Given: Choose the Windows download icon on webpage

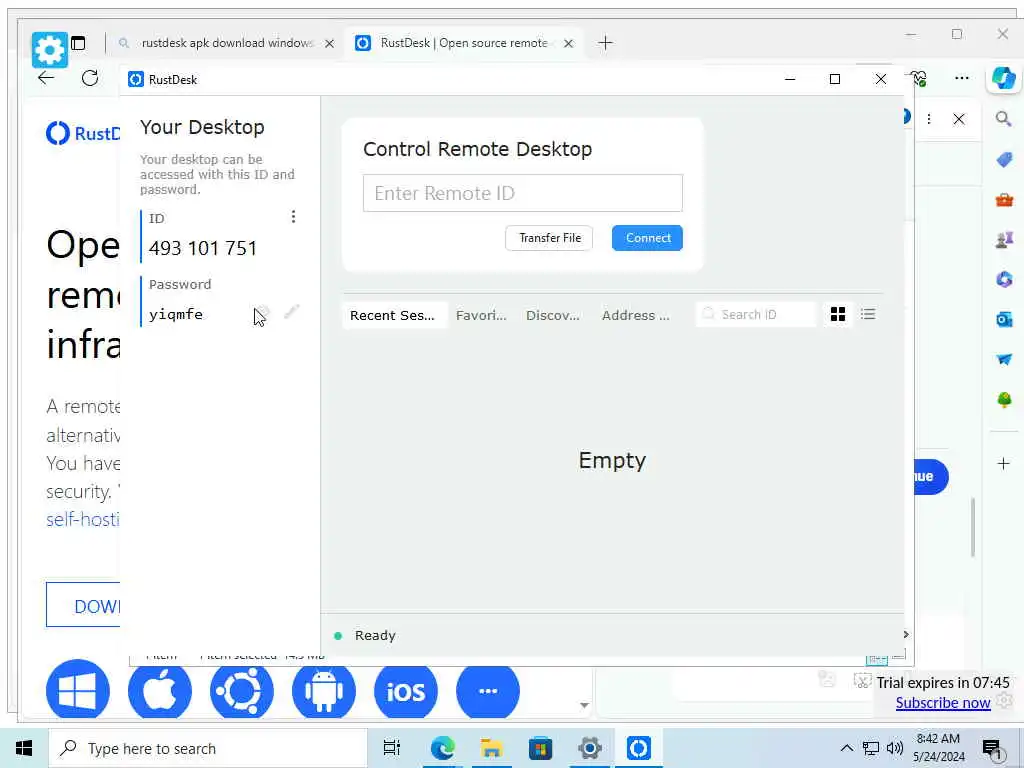Looking at the screenshot, I should pyautogui.click(x=78, y=691).
